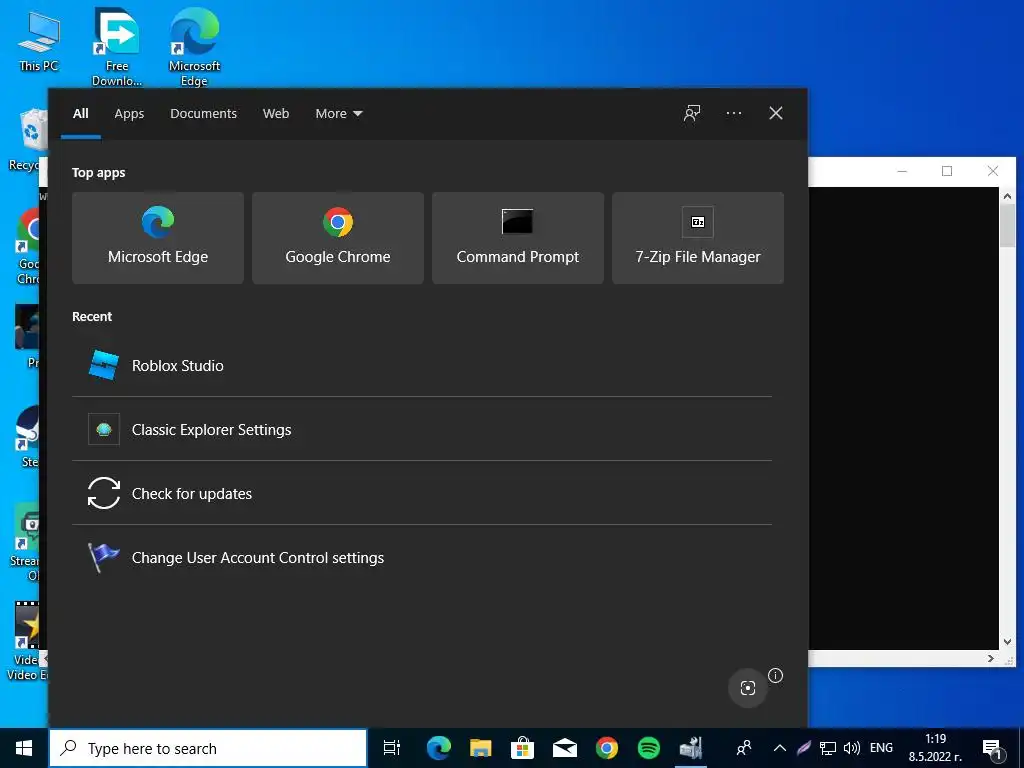Open Google Chrome from the taskbar
The height and width of the screenshot is (768, 1024).
(607, 748)
